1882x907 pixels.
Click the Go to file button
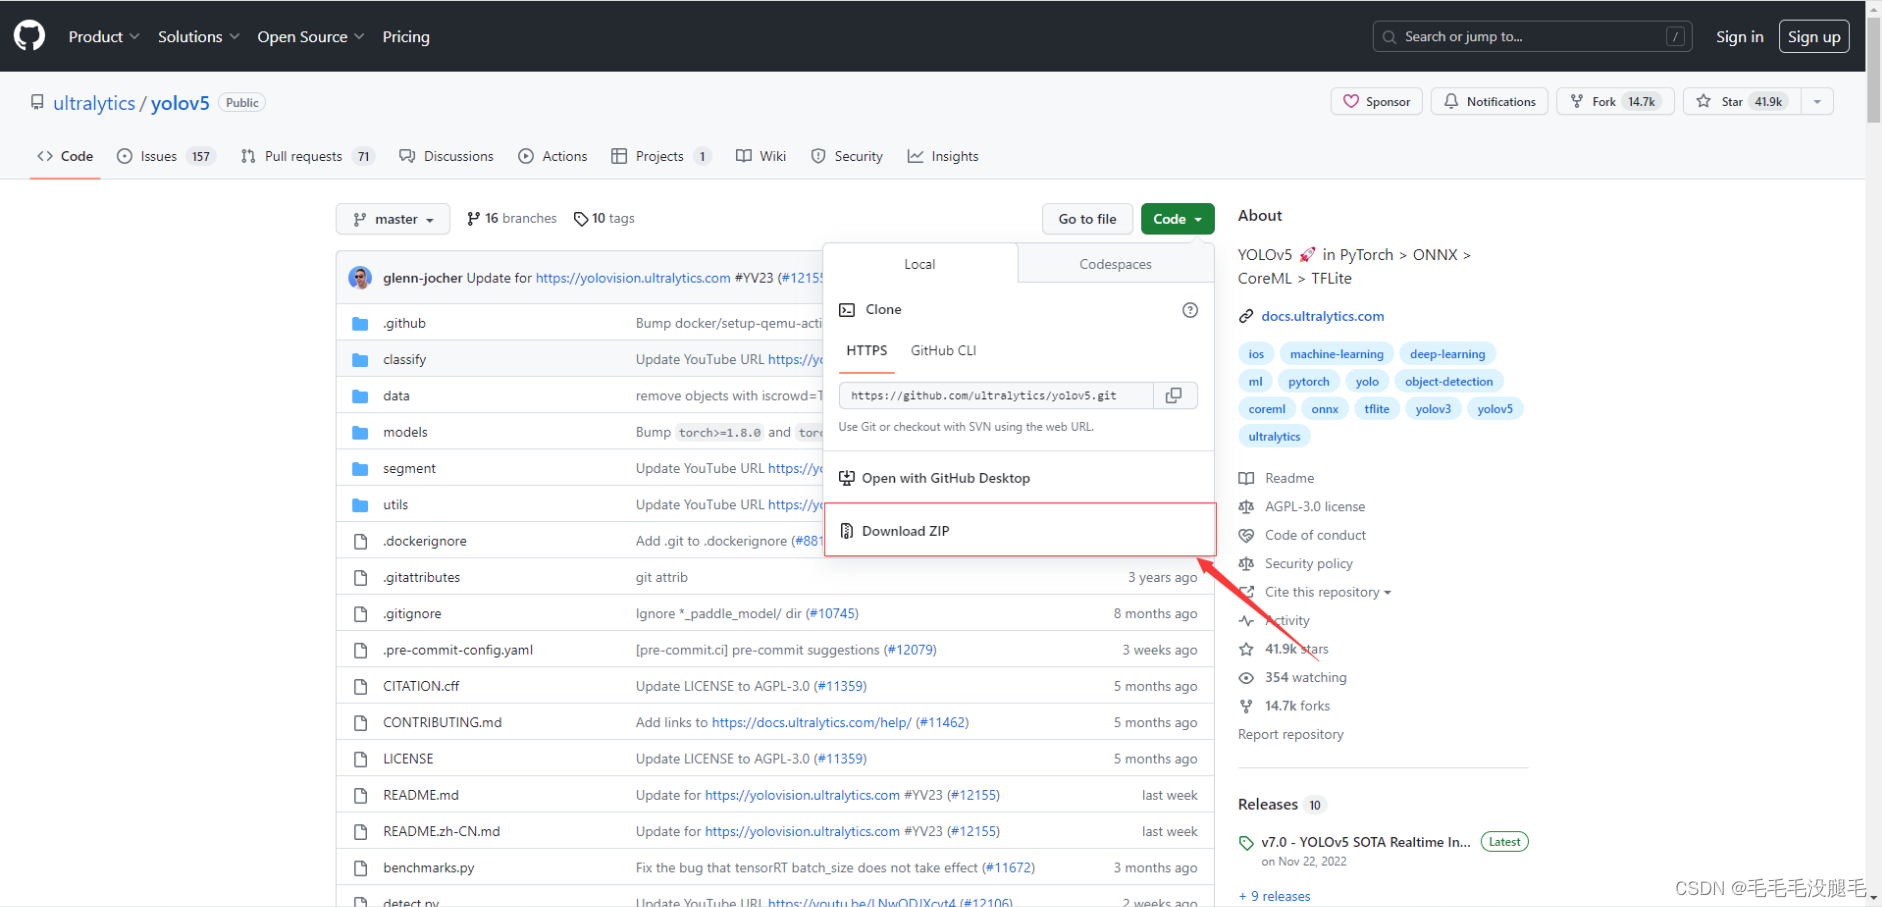(1087, 219)
